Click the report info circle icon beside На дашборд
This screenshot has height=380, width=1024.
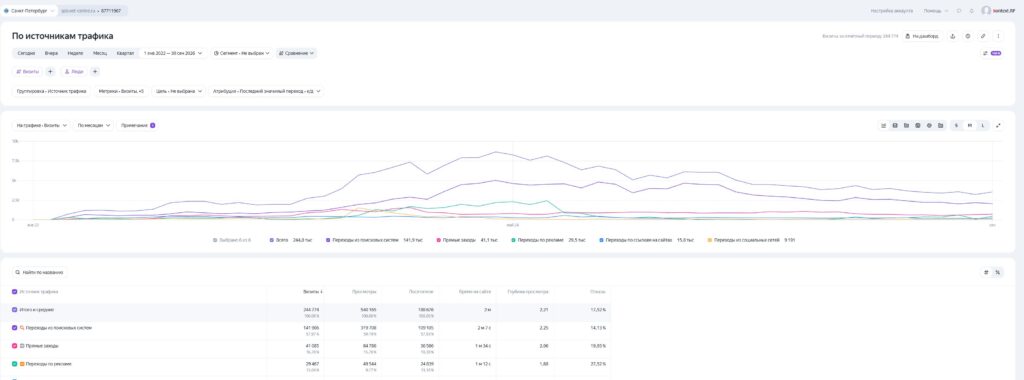(x=968, y=36)
